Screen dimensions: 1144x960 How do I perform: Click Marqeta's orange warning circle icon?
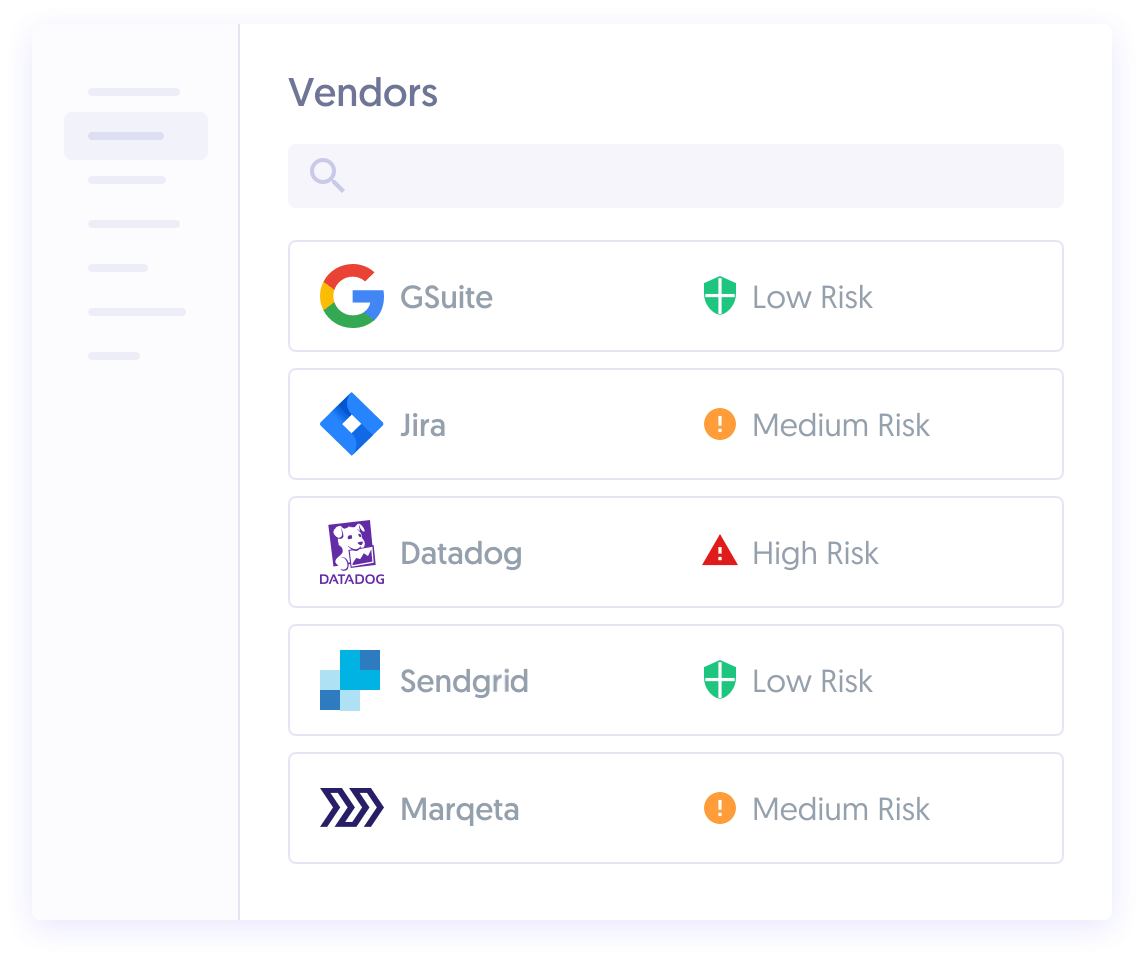coord(720,808)
